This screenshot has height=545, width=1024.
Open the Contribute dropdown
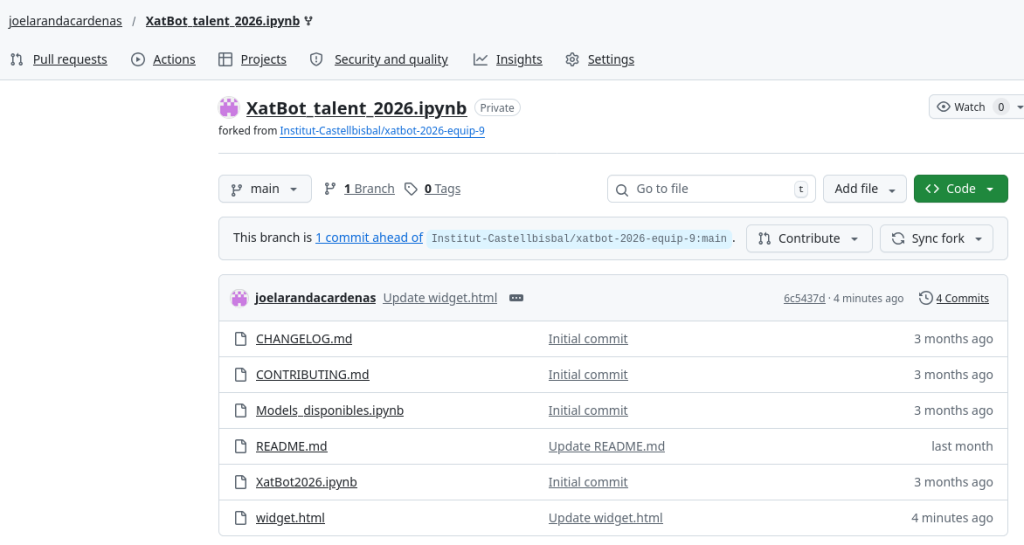(808, 238)
